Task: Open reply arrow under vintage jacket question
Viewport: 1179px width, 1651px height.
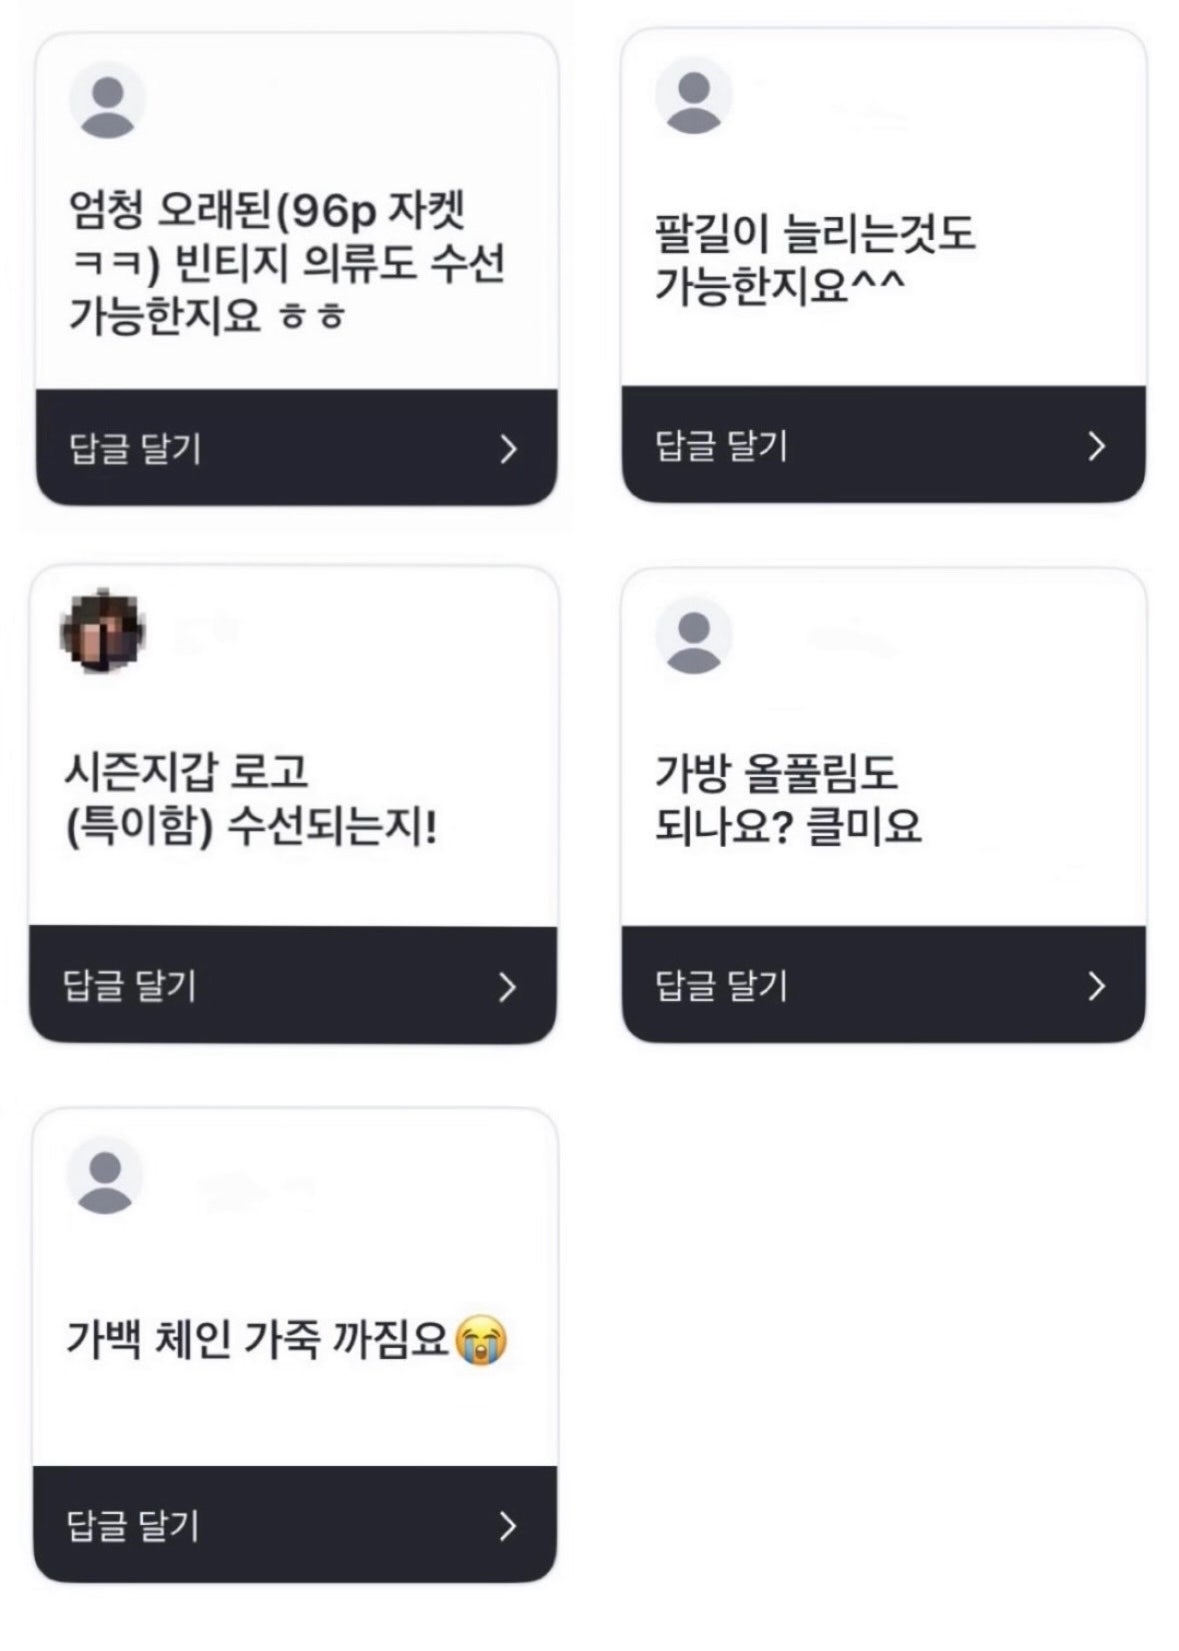Action: coord(508,449)
